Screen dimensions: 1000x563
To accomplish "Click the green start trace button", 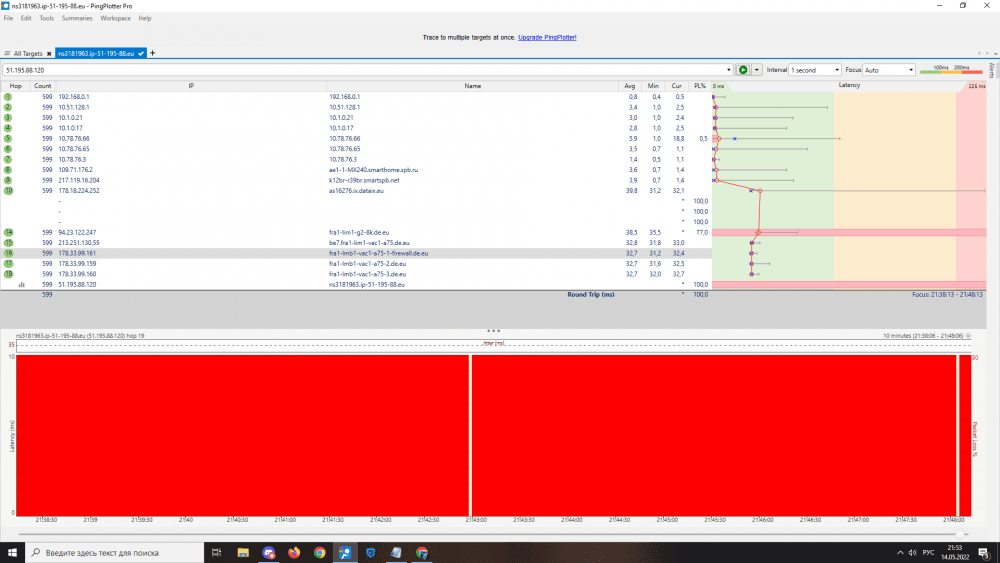I will click(743, 70).
